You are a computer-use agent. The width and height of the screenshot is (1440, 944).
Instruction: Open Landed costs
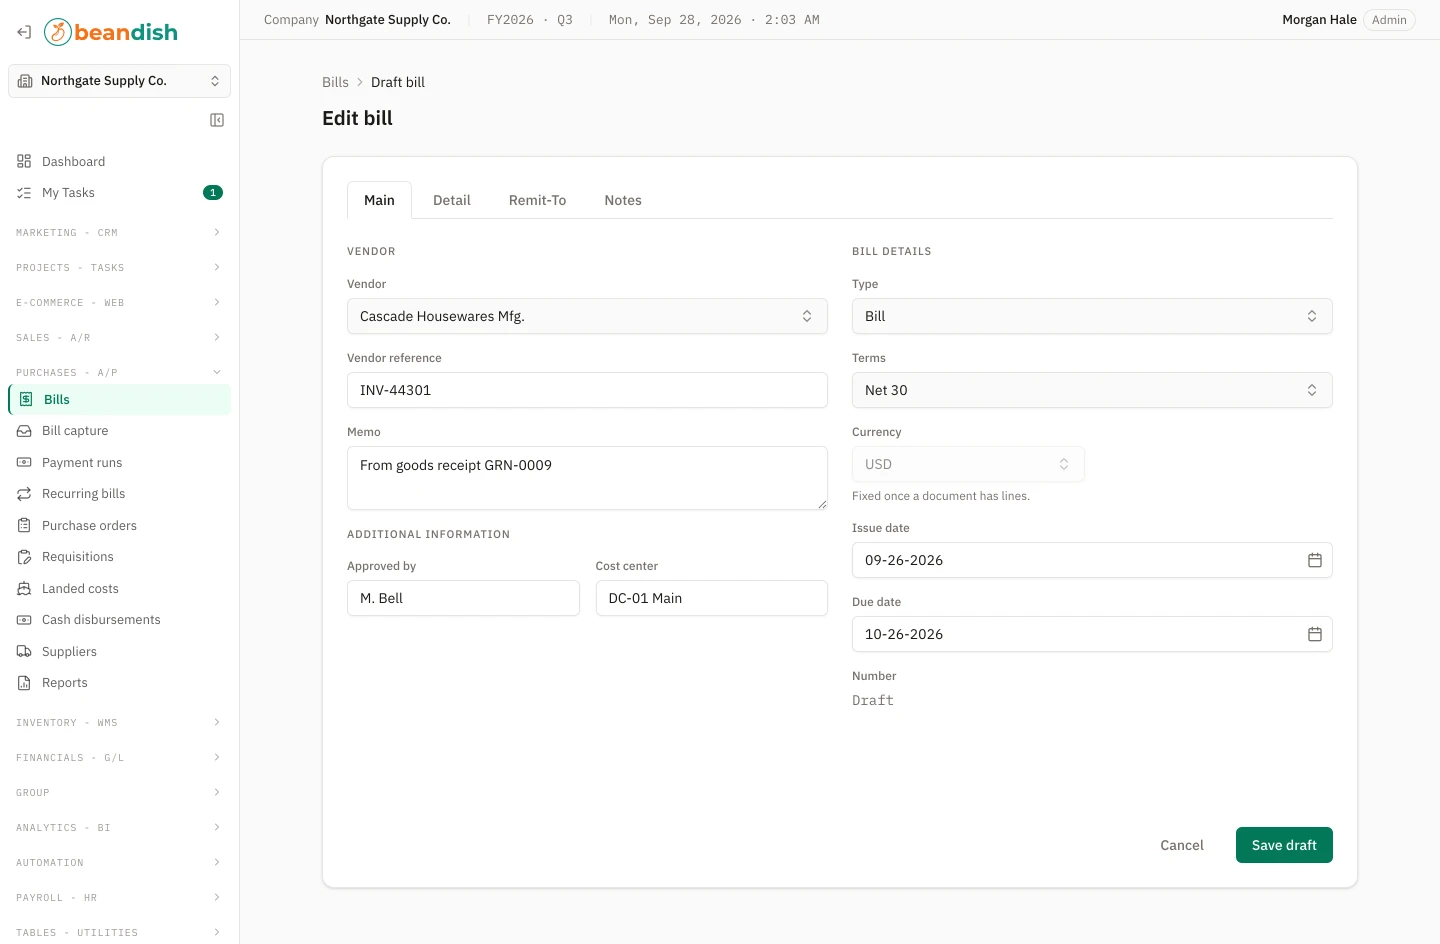(119, 589)
